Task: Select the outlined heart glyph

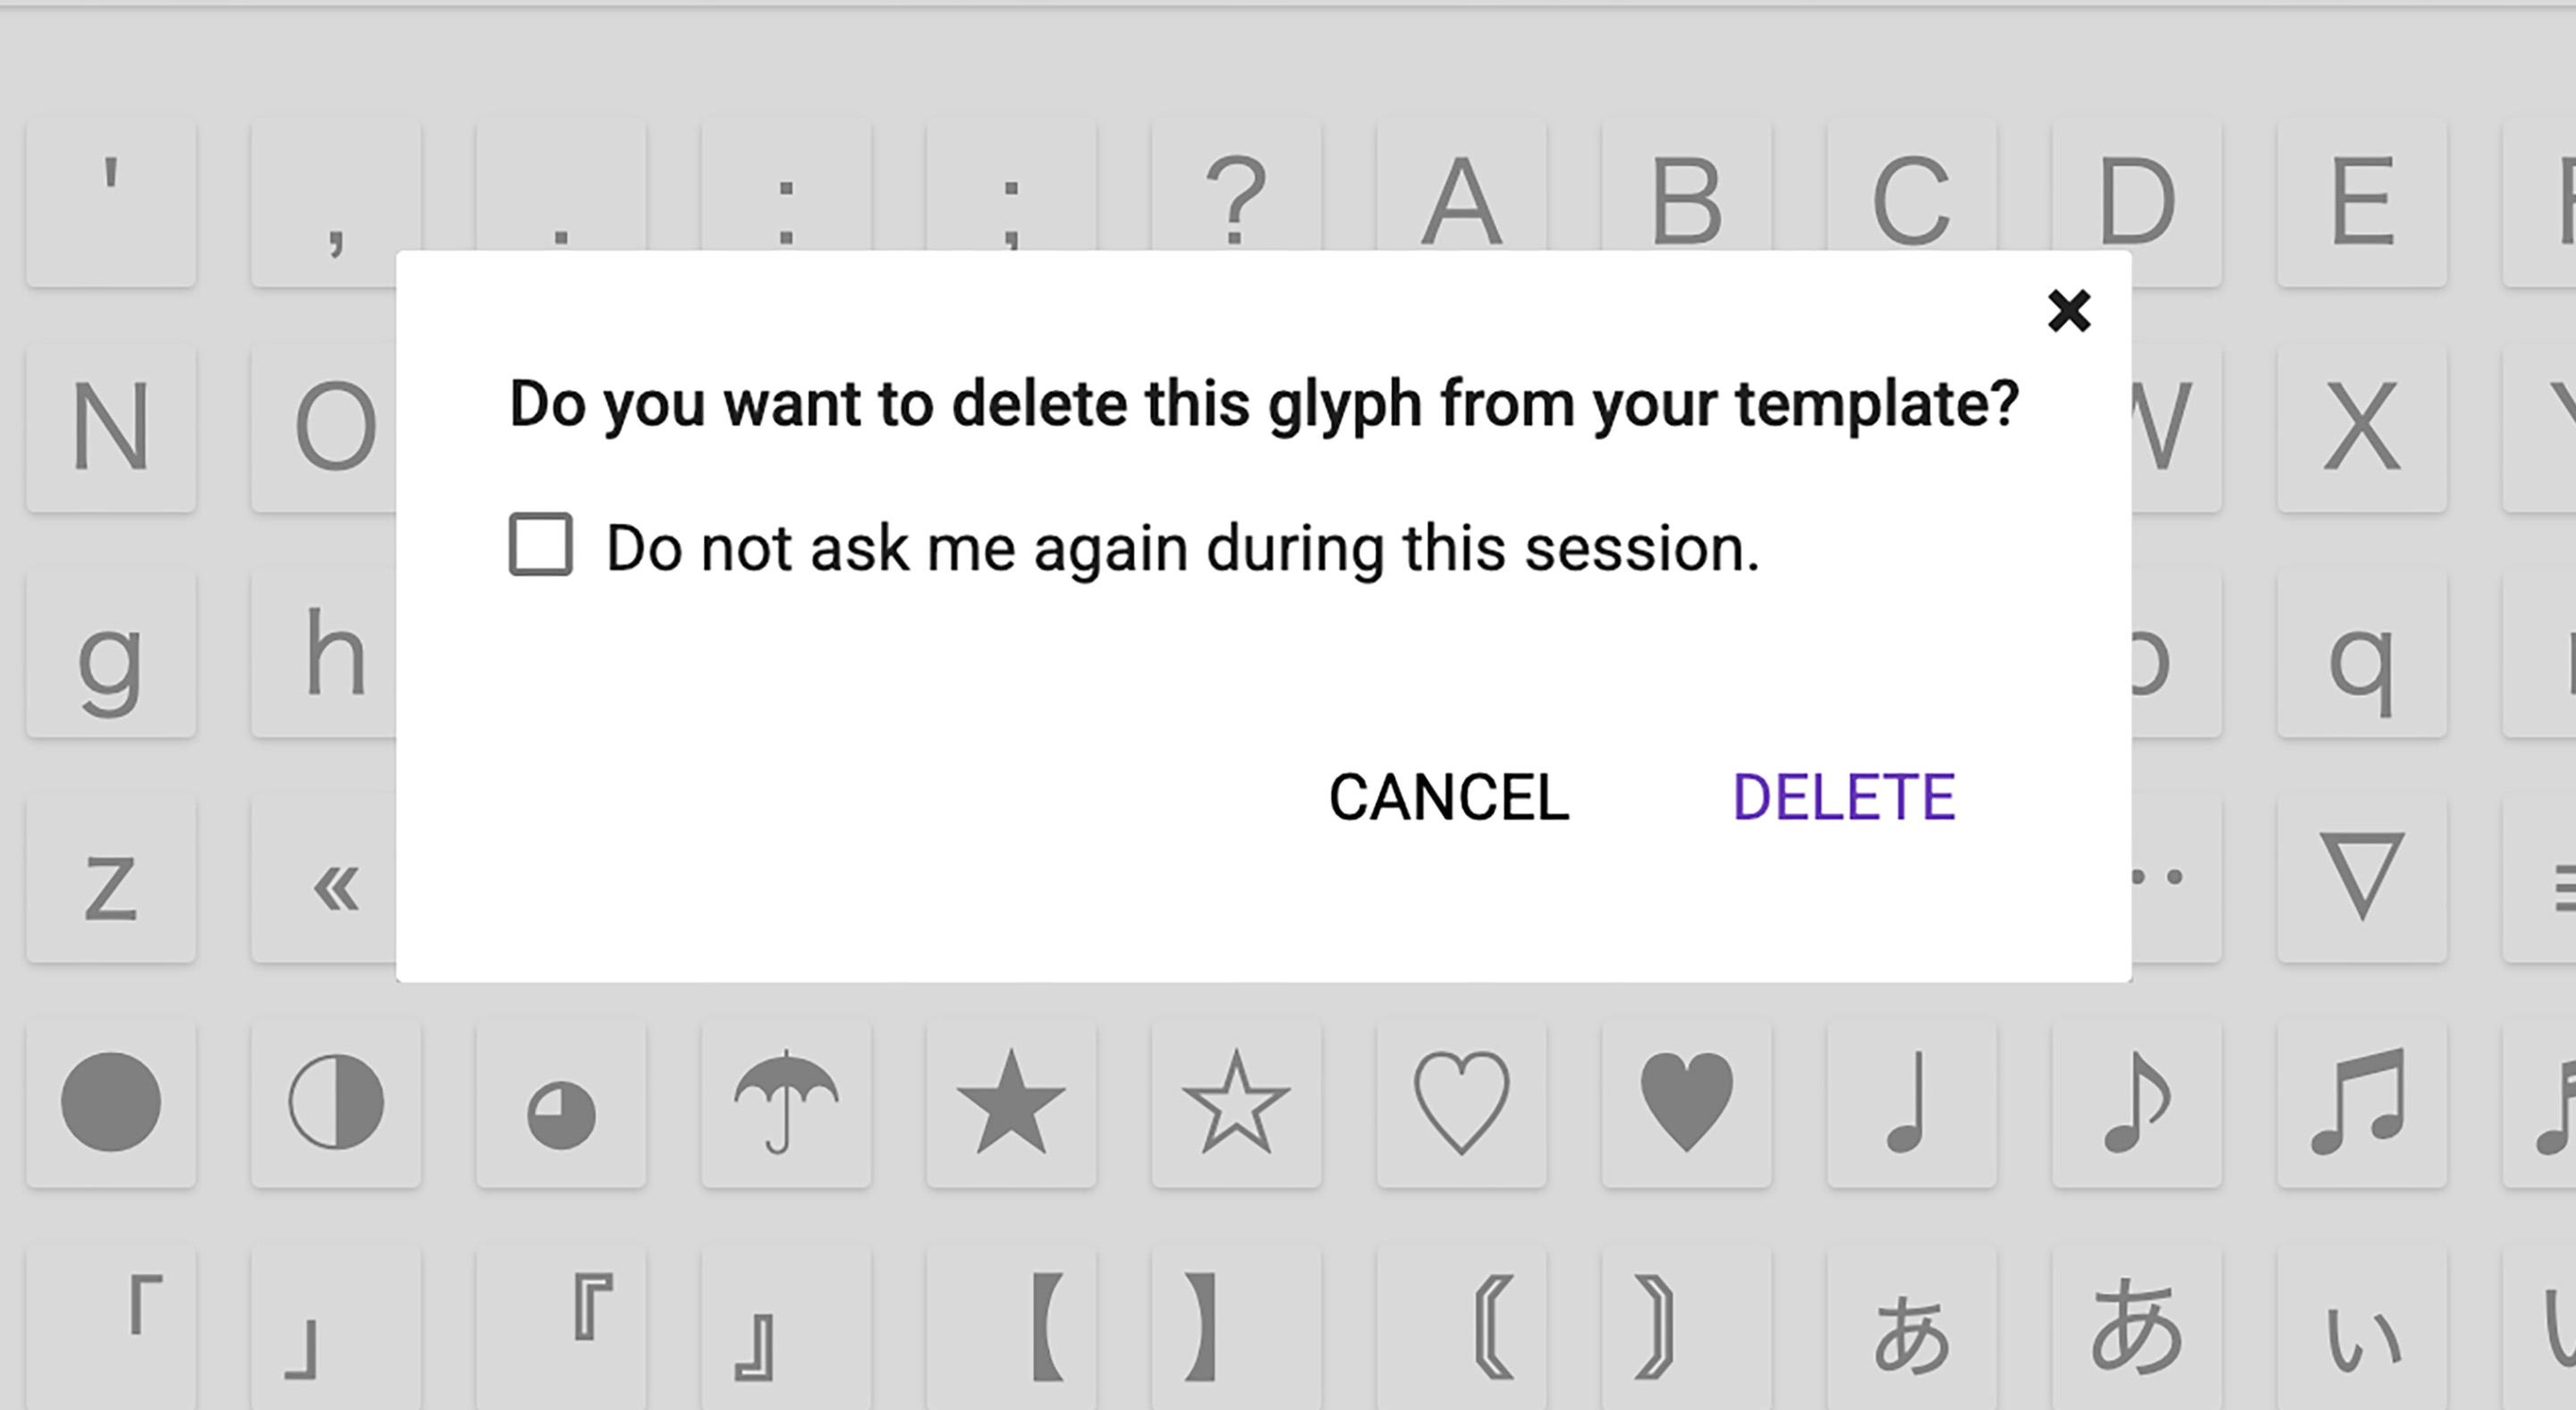Action: pos(1461,1102)
